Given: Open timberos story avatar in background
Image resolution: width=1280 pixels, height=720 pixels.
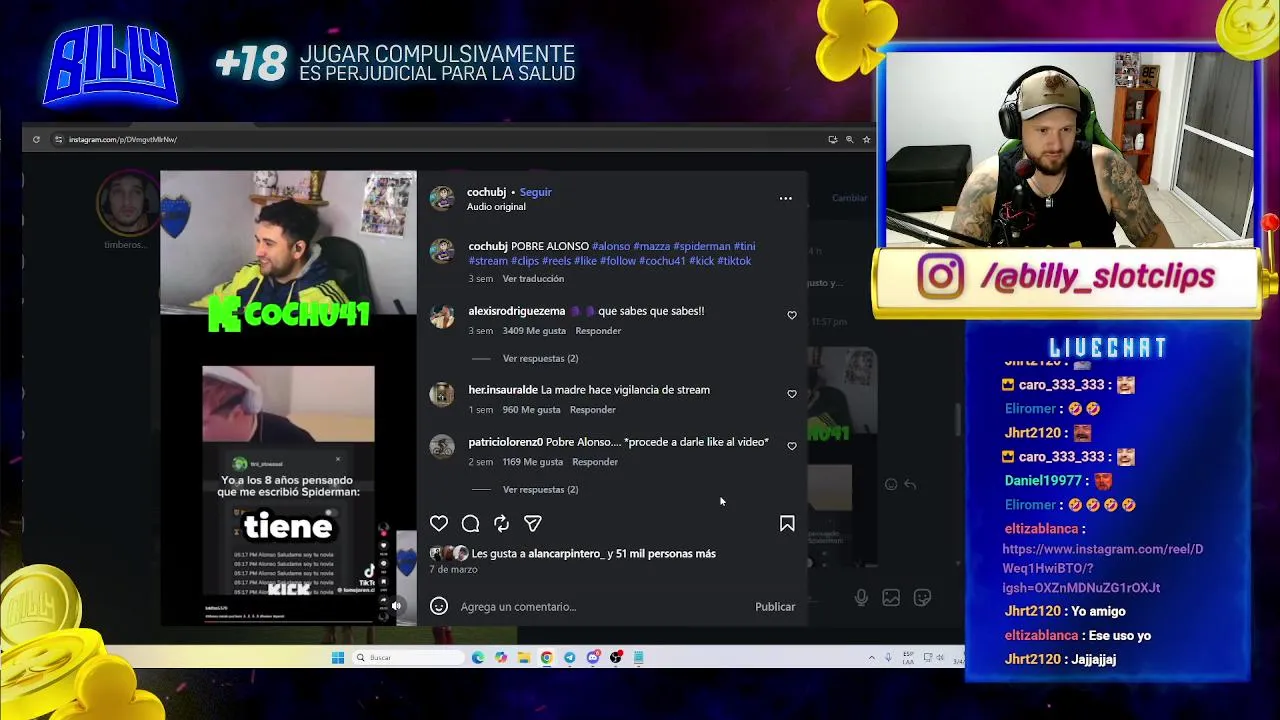Looking at the screenshot, I should pos(126,203).
